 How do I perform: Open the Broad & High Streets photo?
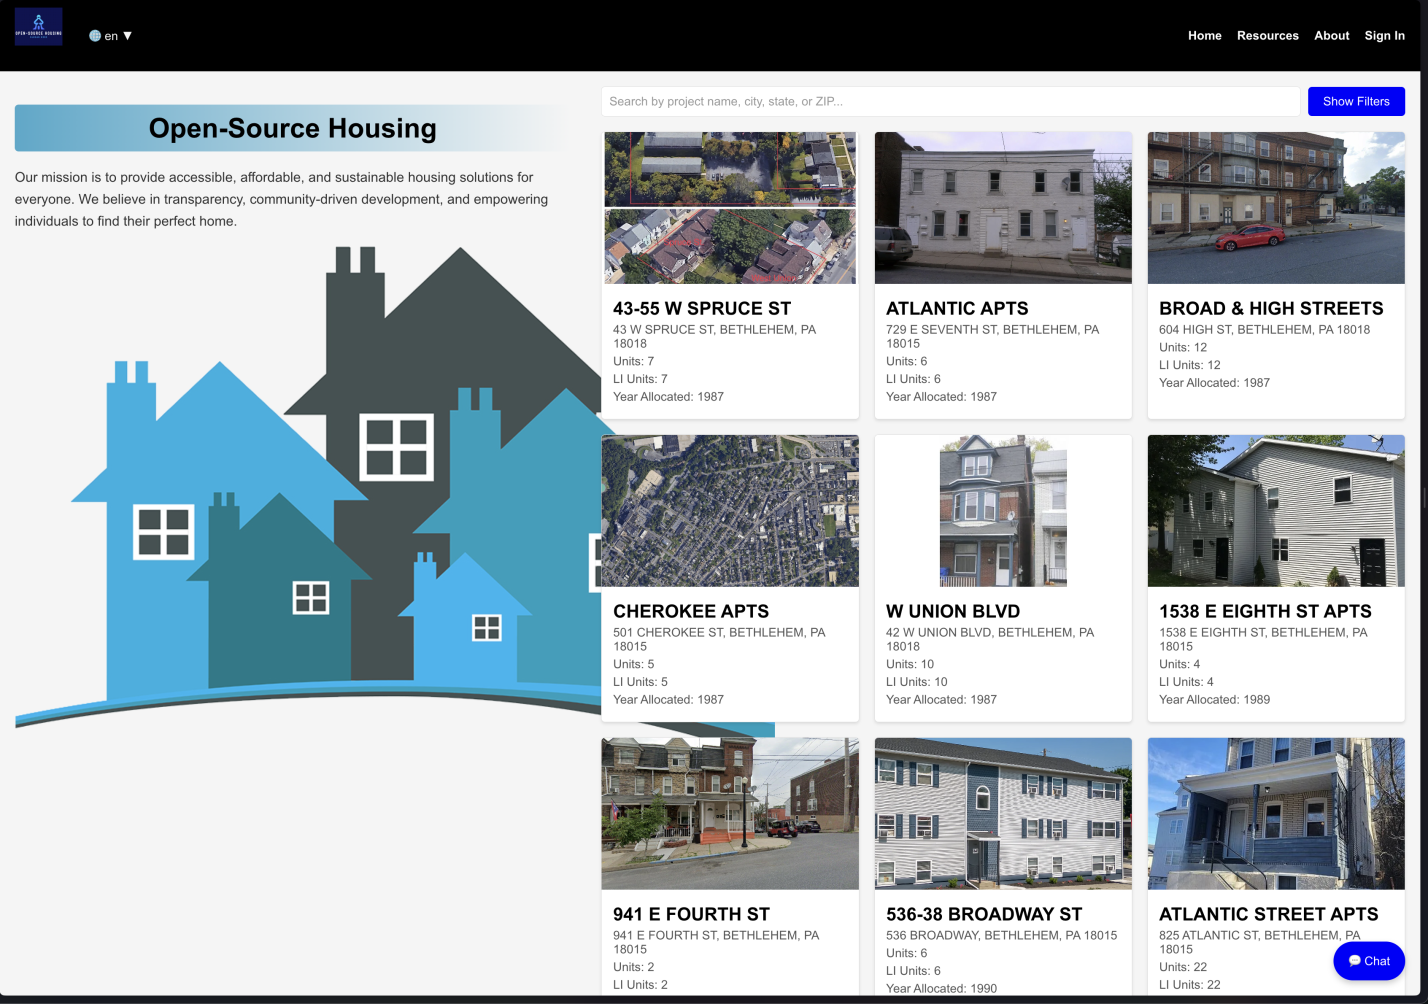[1276, 208]
